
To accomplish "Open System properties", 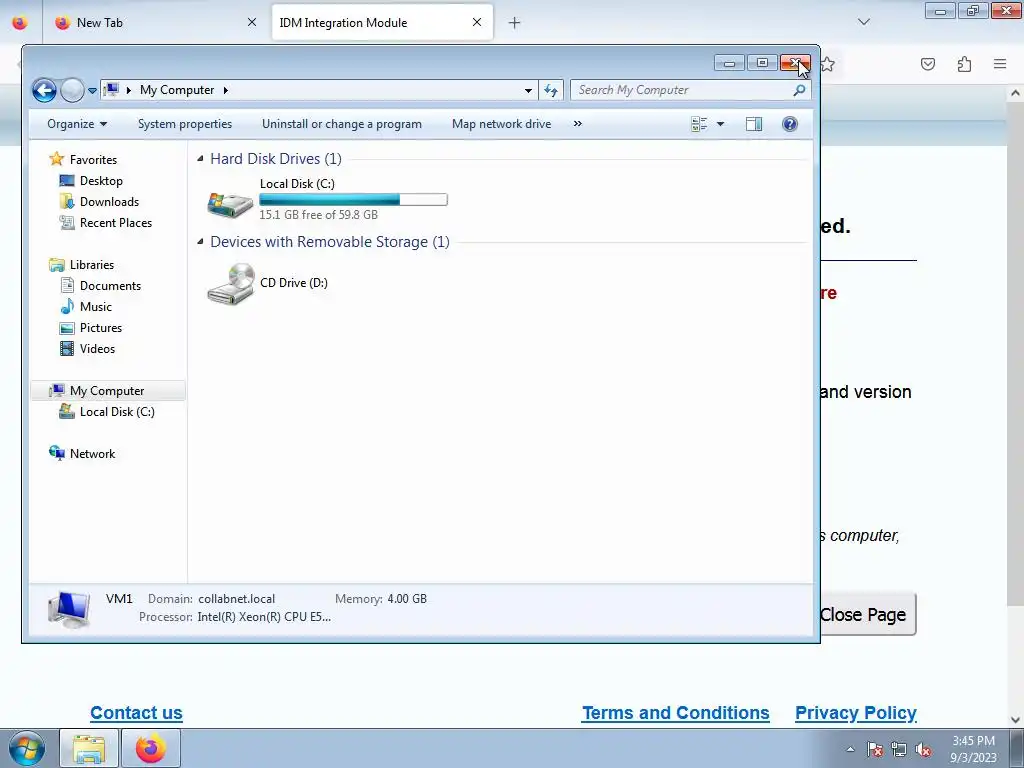I will [185, 124].
